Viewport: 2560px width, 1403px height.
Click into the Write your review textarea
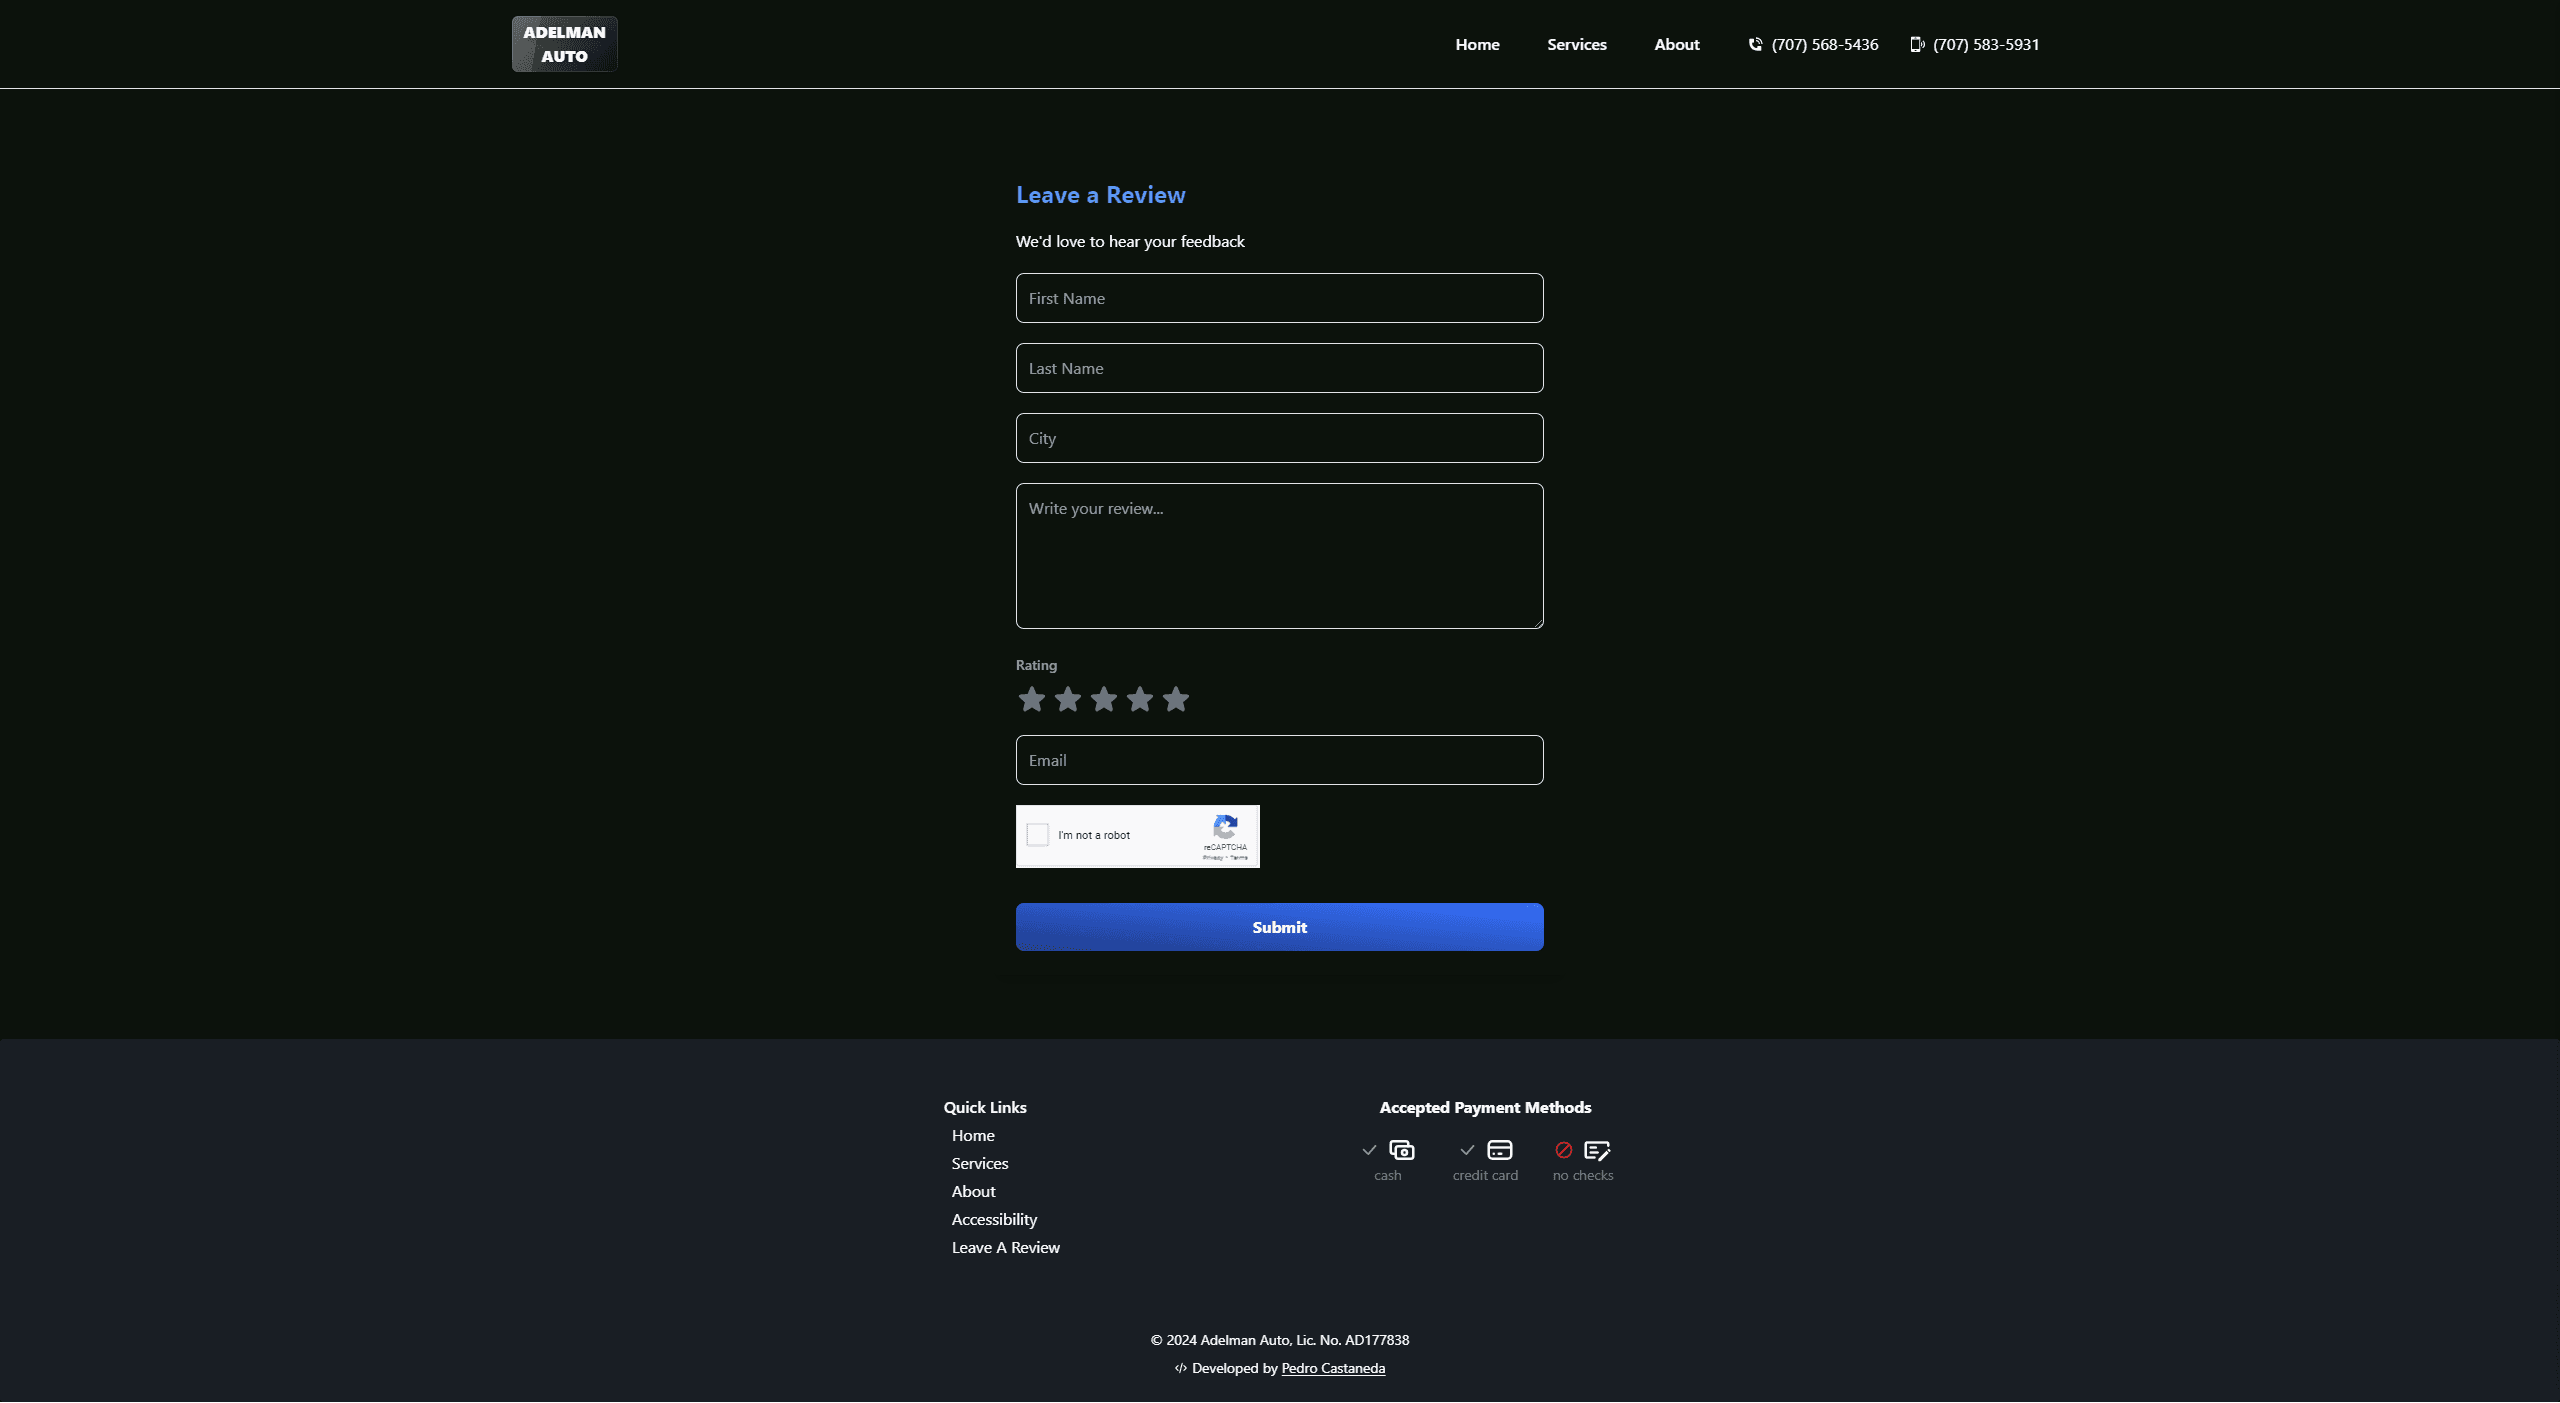point(1280,556)
